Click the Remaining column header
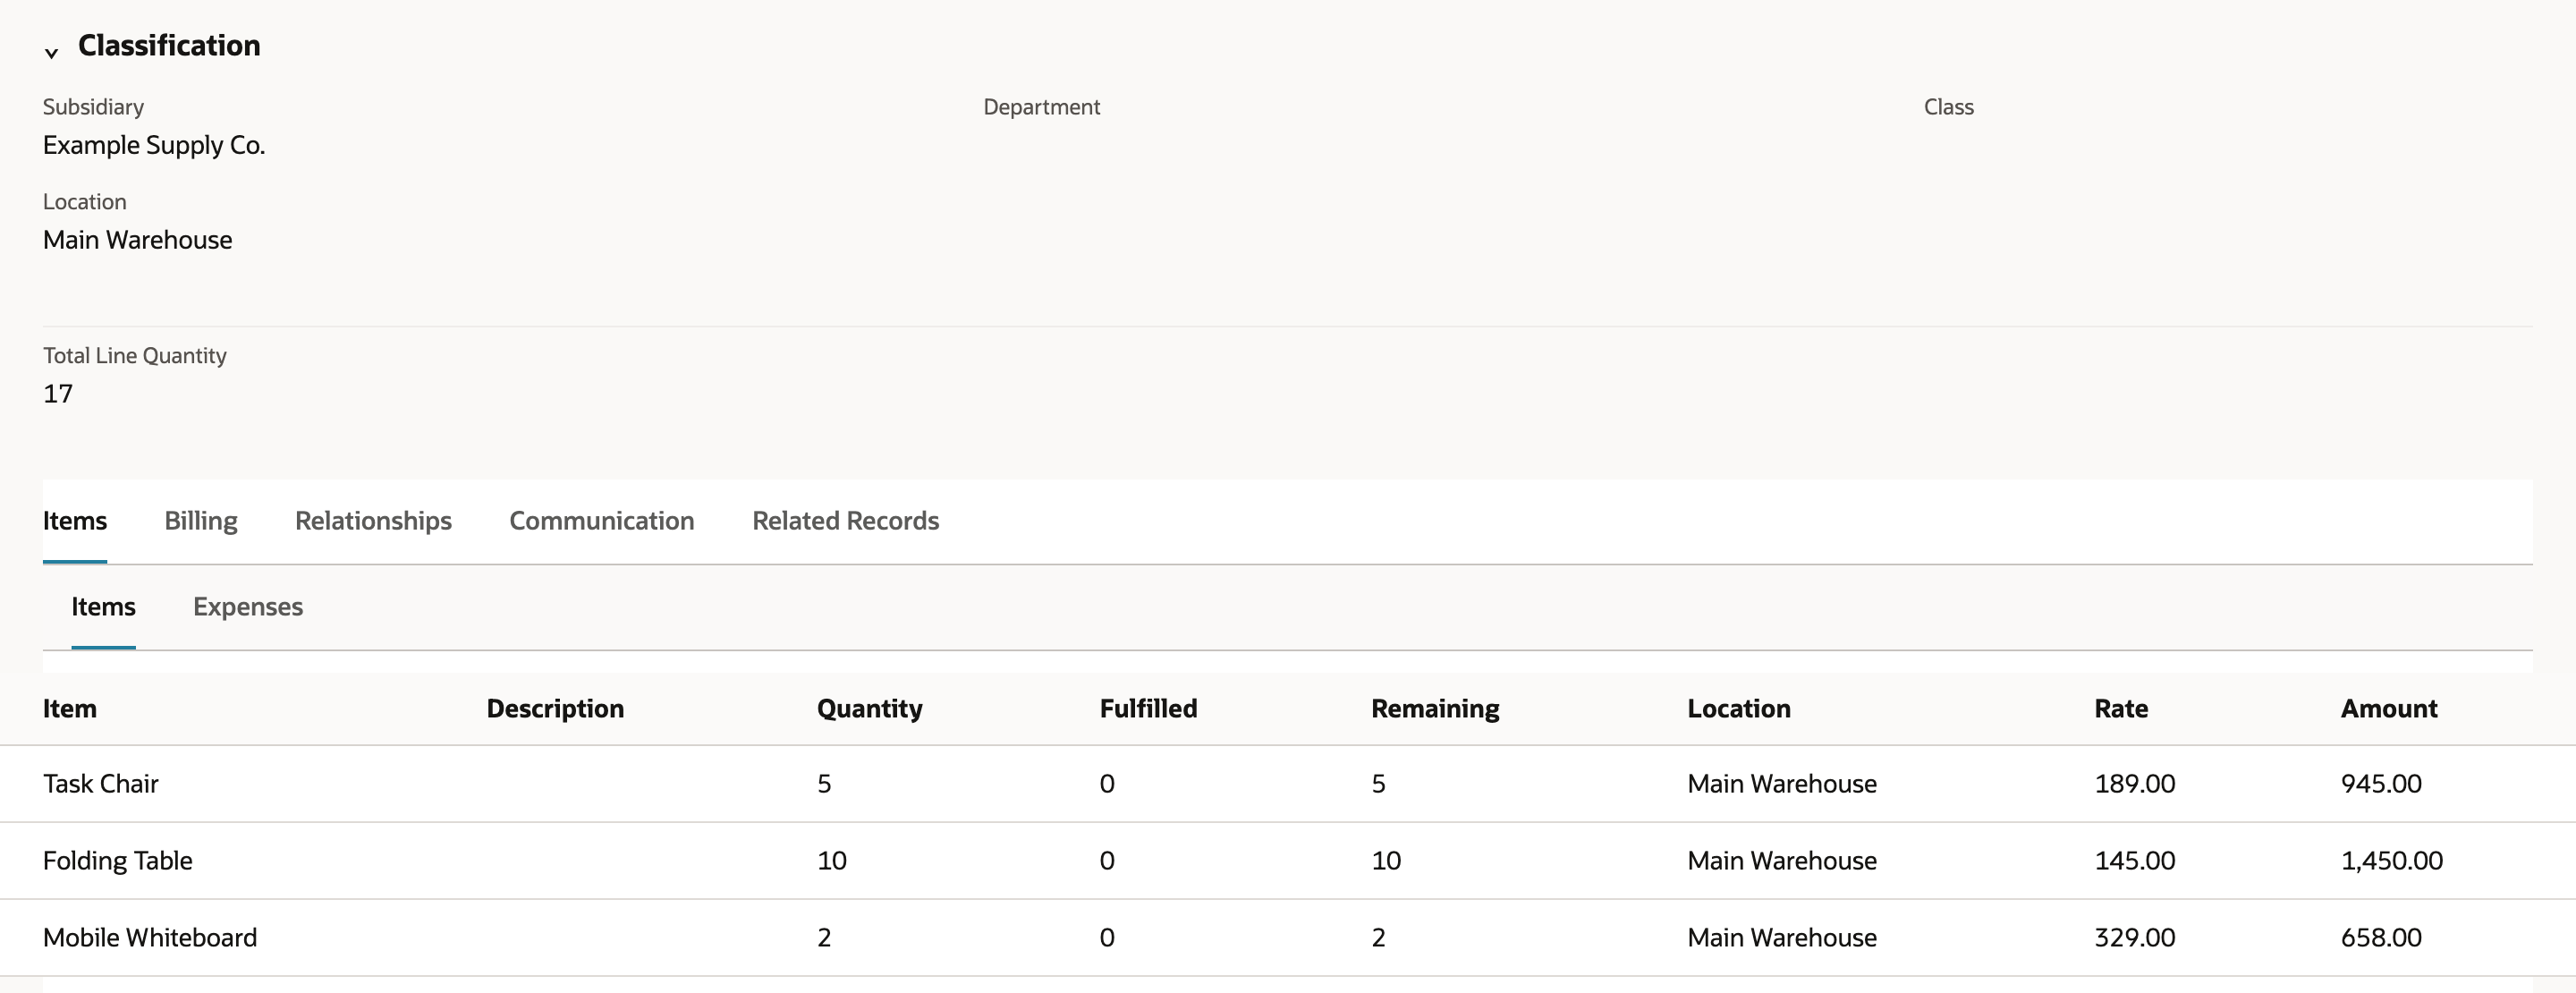 pyautogui.click(x=1435, y=709)
